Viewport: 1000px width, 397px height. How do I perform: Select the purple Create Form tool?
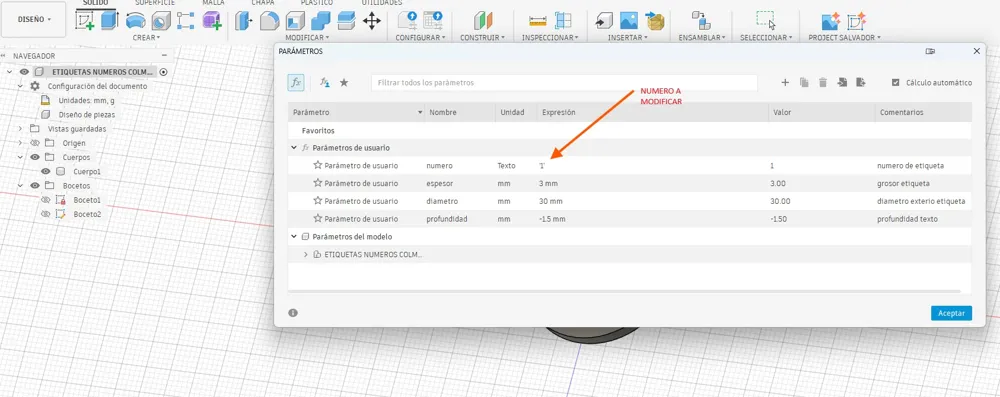211,20
